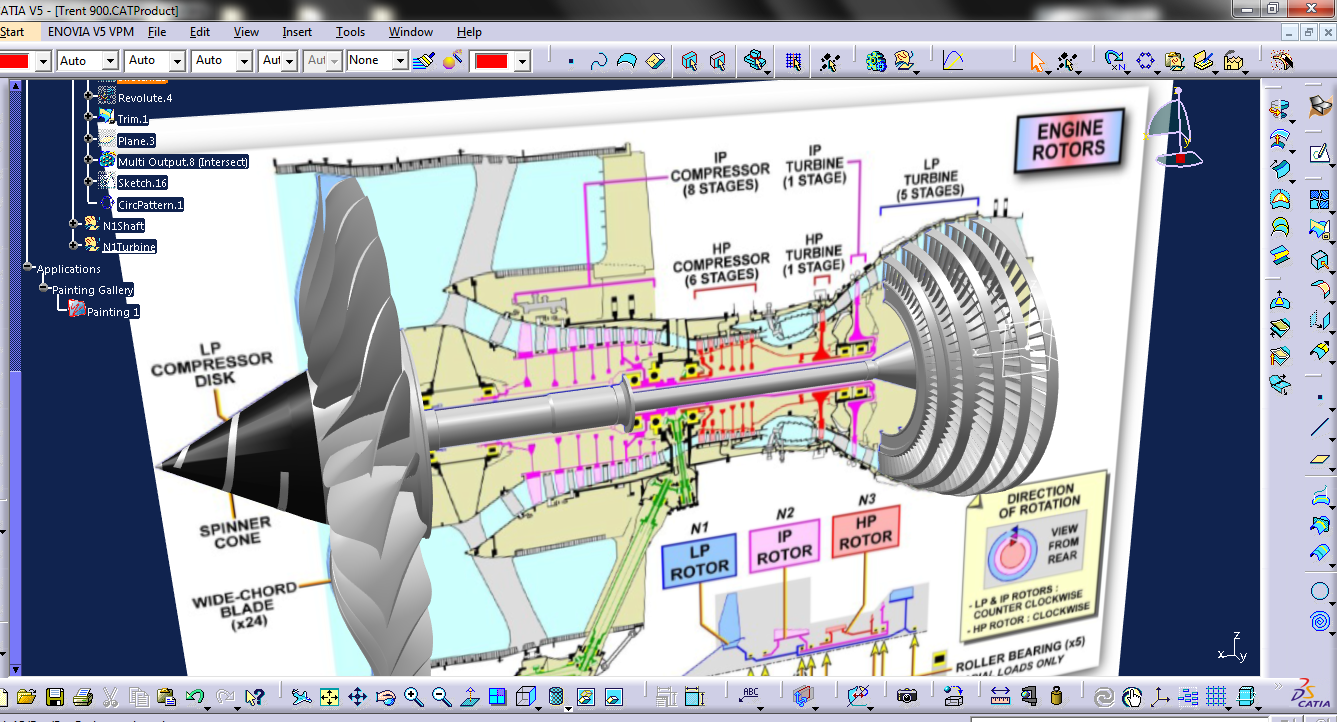Open the Start menu

coord(11,32)
